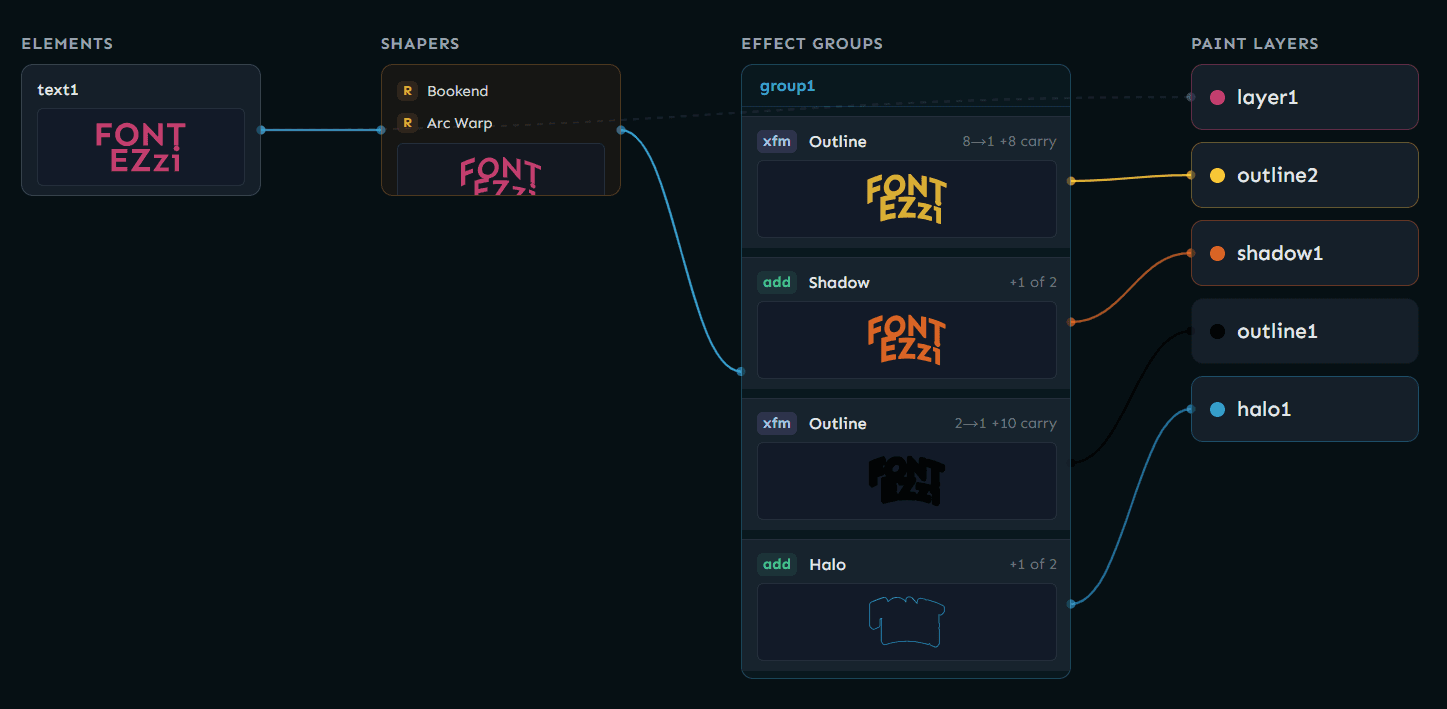Click the output port of the Shadow effect
The width and height of the screenshot is (1447, 709).
point(1071,322)
